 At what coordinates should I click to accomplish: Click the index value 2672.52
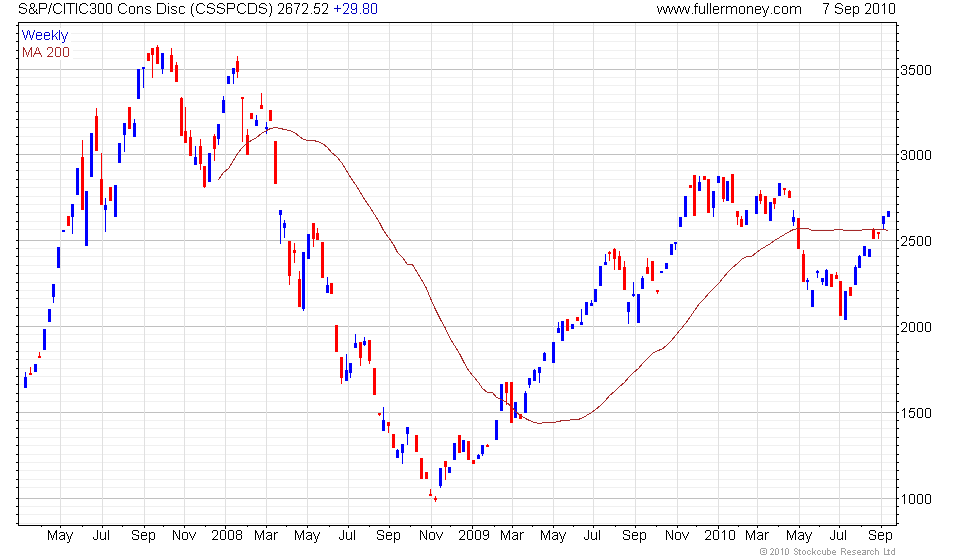click(x=303, y=9)
